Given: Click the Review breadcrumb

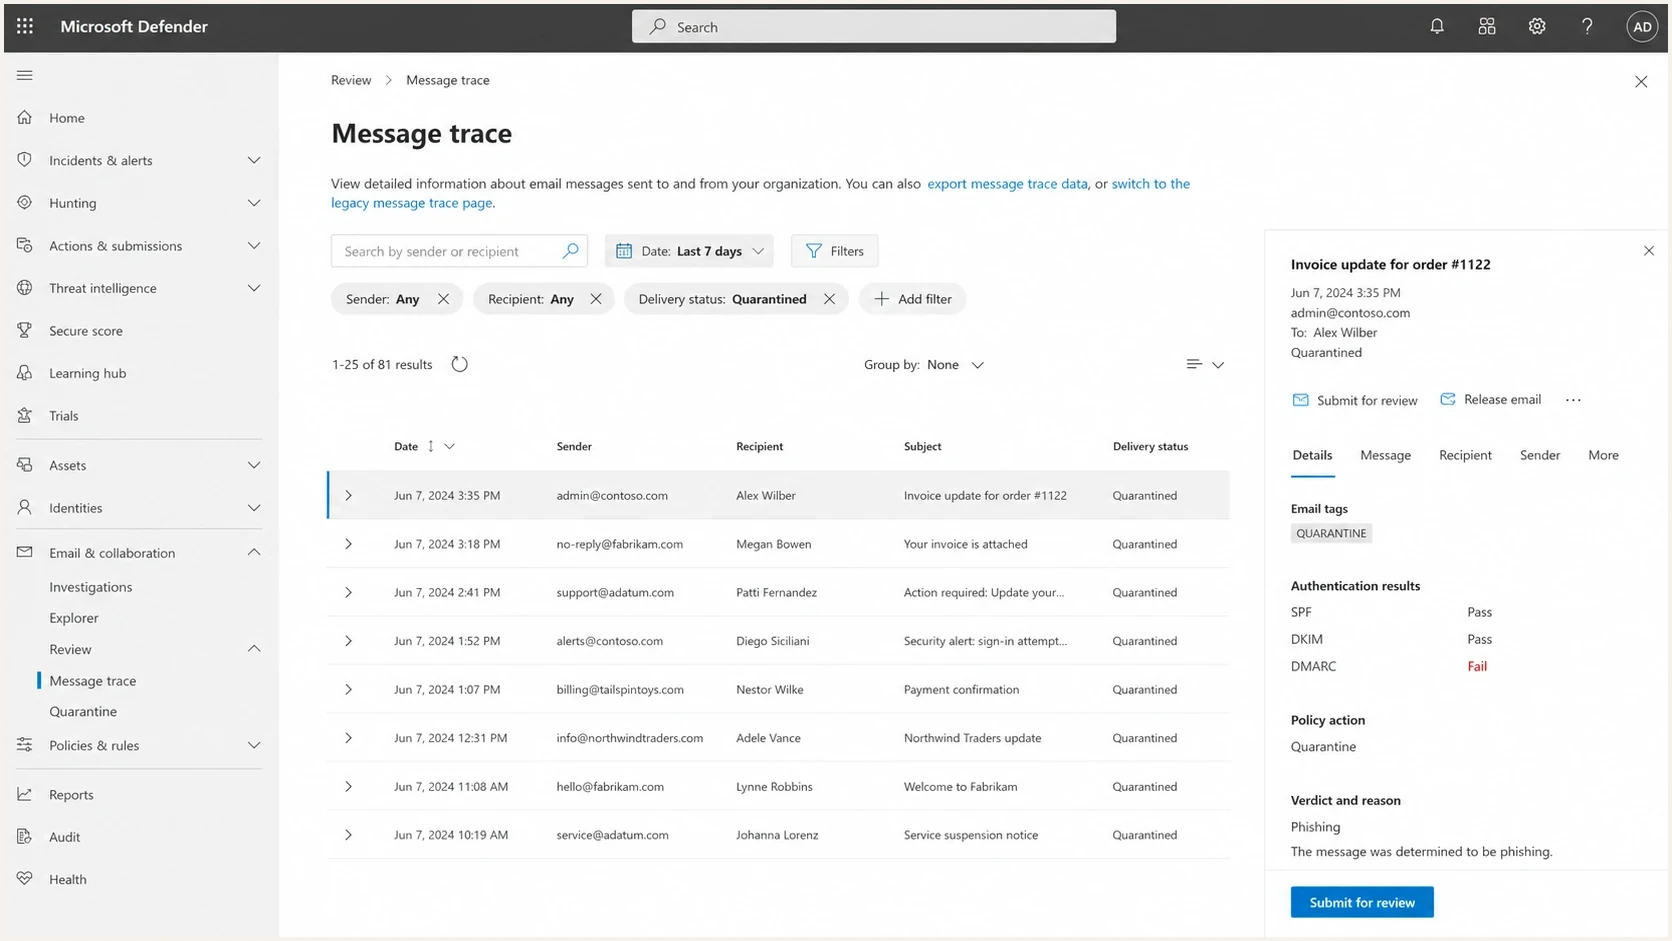Looking at the screenshot, I should click(351, 80).
